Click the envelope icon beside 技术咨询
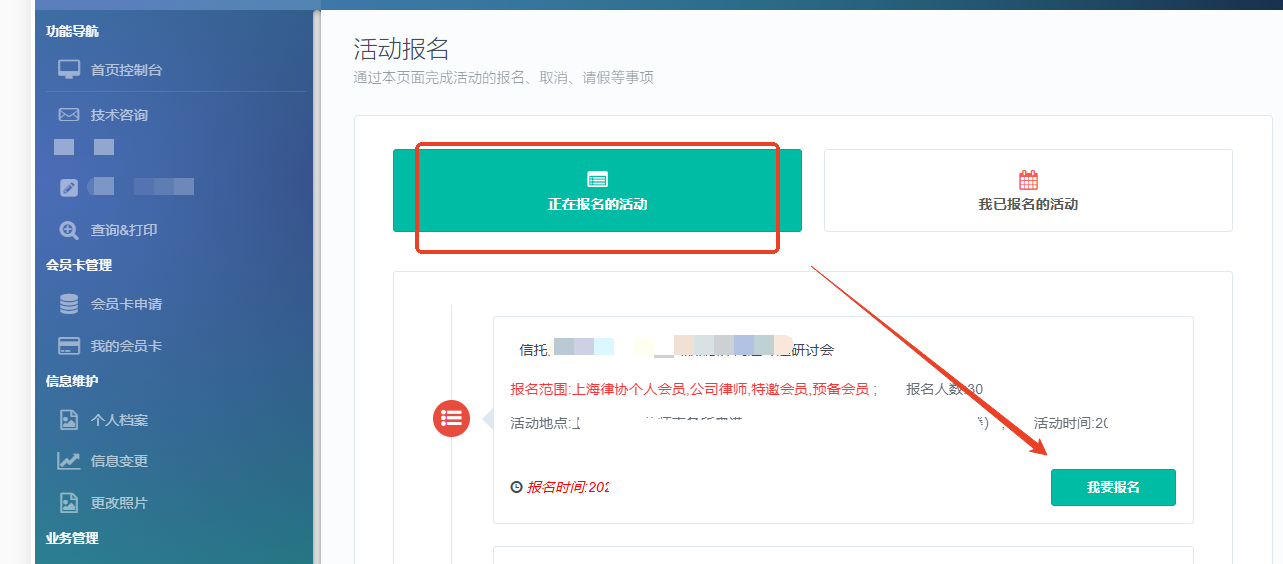The image size is (1283, 564). click(x=69, y=115)
